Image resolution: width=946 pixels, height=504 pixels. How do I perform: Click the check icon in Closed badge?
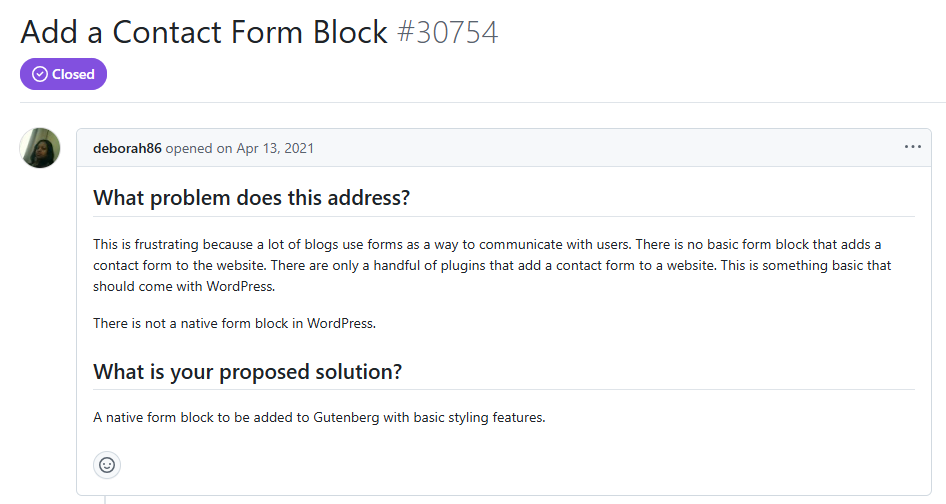(40, 74)
